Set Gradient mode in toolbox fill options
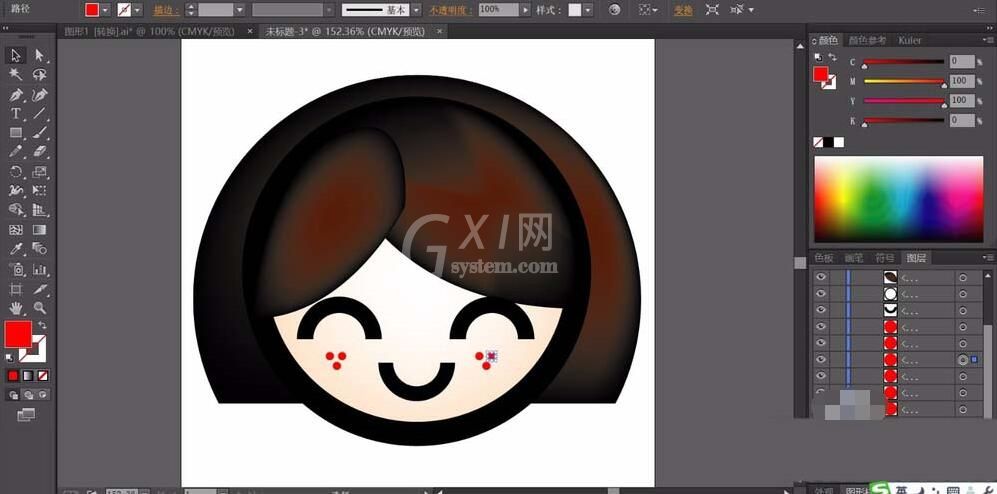Image resolution: width=997 pixels, height=494 pixels. click(x=28, y=376)
